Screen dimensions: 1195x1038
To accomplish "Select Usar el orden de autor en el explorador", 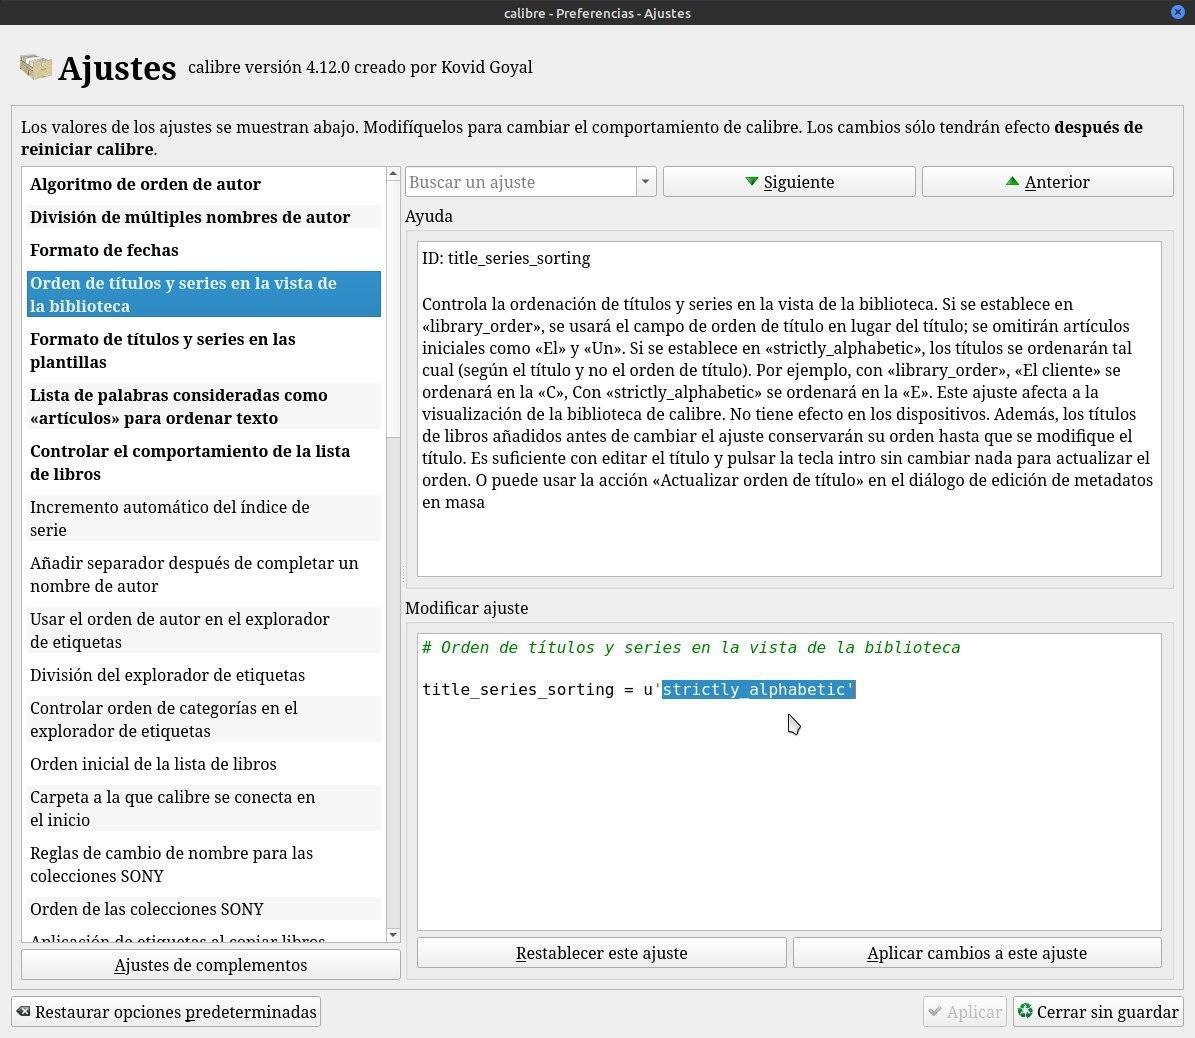I will click(203, 630).
